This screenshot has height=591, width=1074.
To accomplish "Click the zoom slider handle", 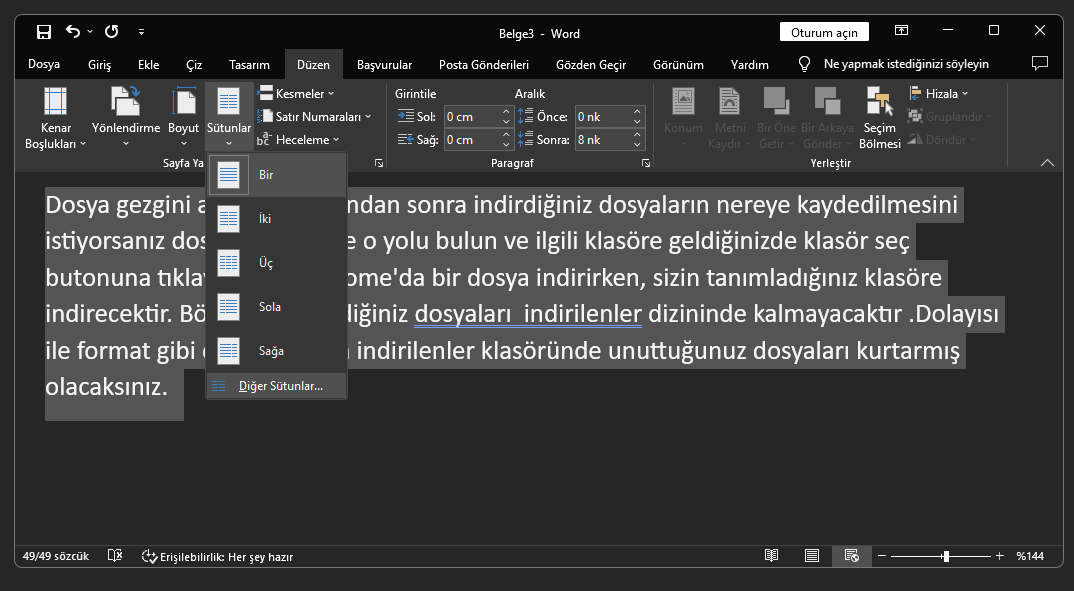I will coord(946,556).
